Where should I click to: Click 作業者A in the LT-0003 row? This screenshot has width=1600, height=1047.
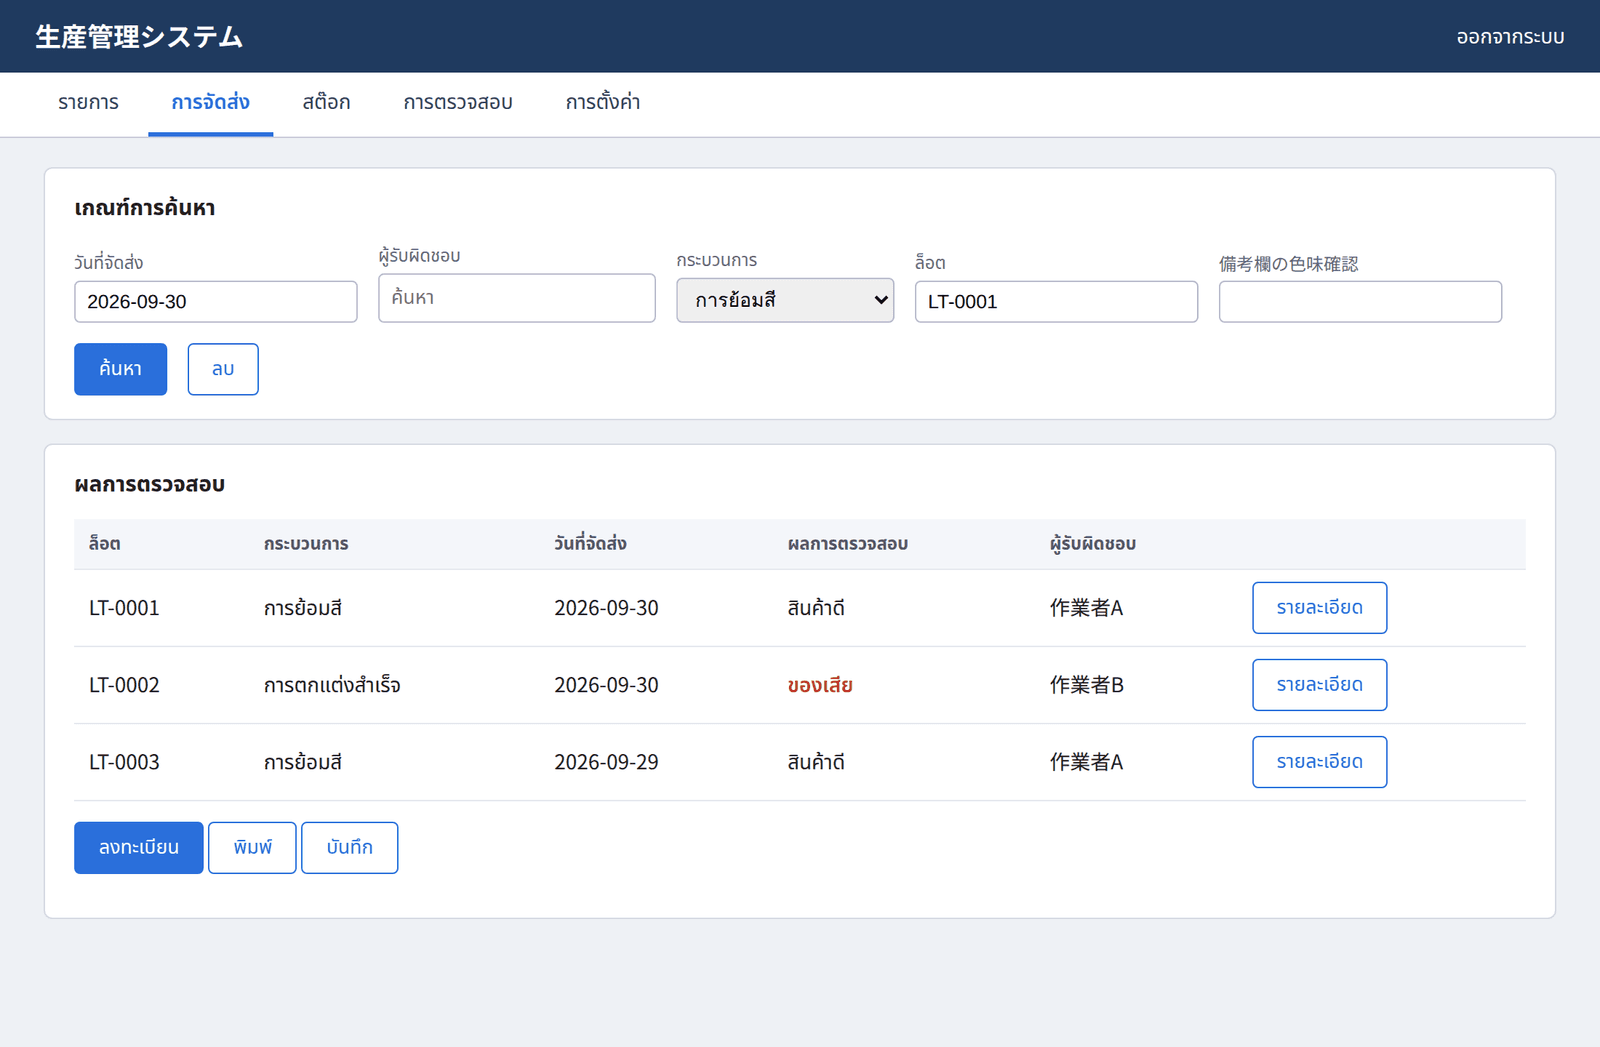[1086, 762]
